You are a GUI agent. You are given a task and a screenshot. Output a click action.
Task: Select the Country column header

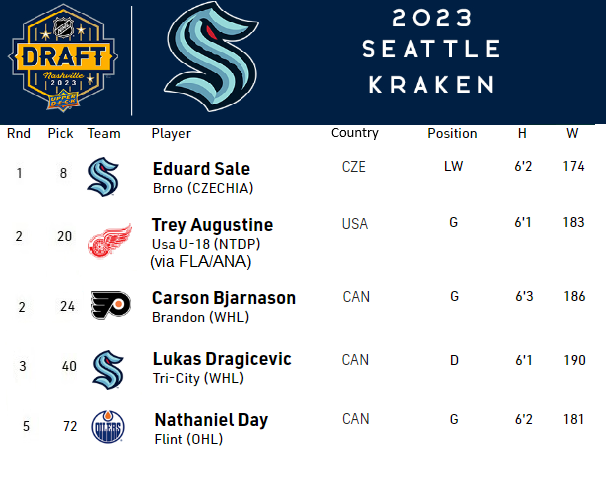355,133
